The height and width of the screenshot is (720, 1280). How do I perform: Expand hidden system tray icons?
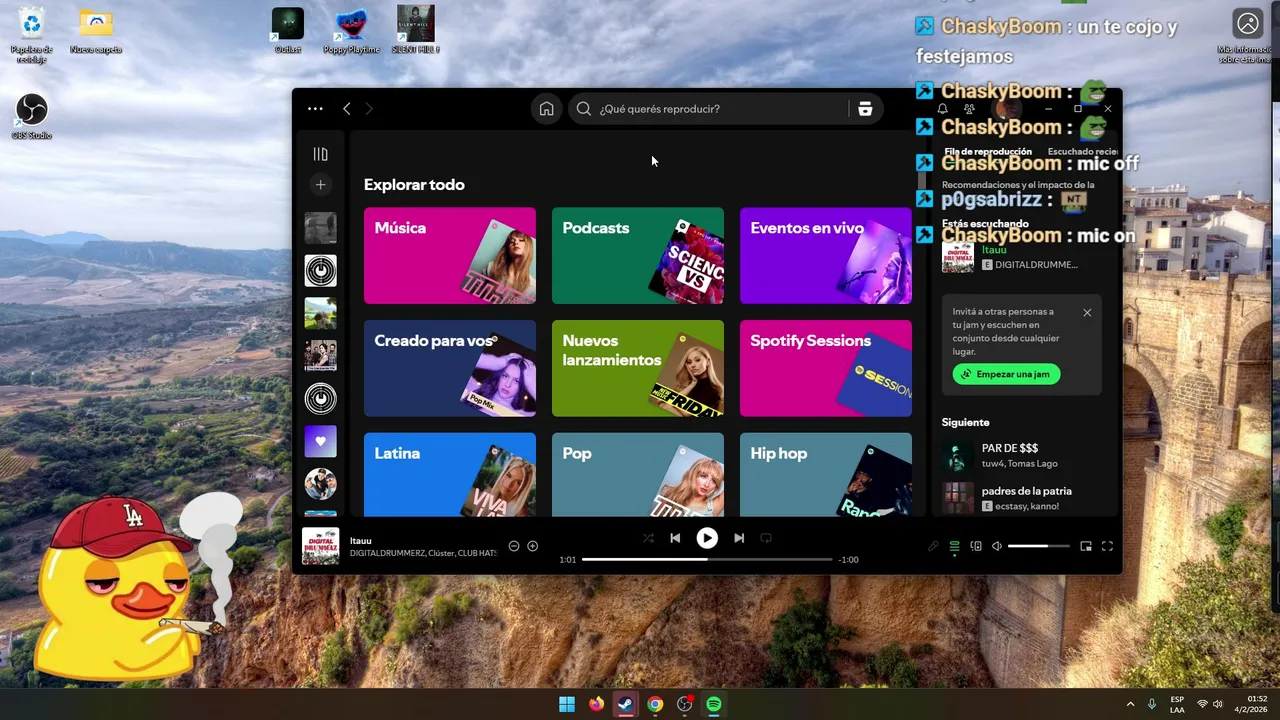tap(1131, 704)
